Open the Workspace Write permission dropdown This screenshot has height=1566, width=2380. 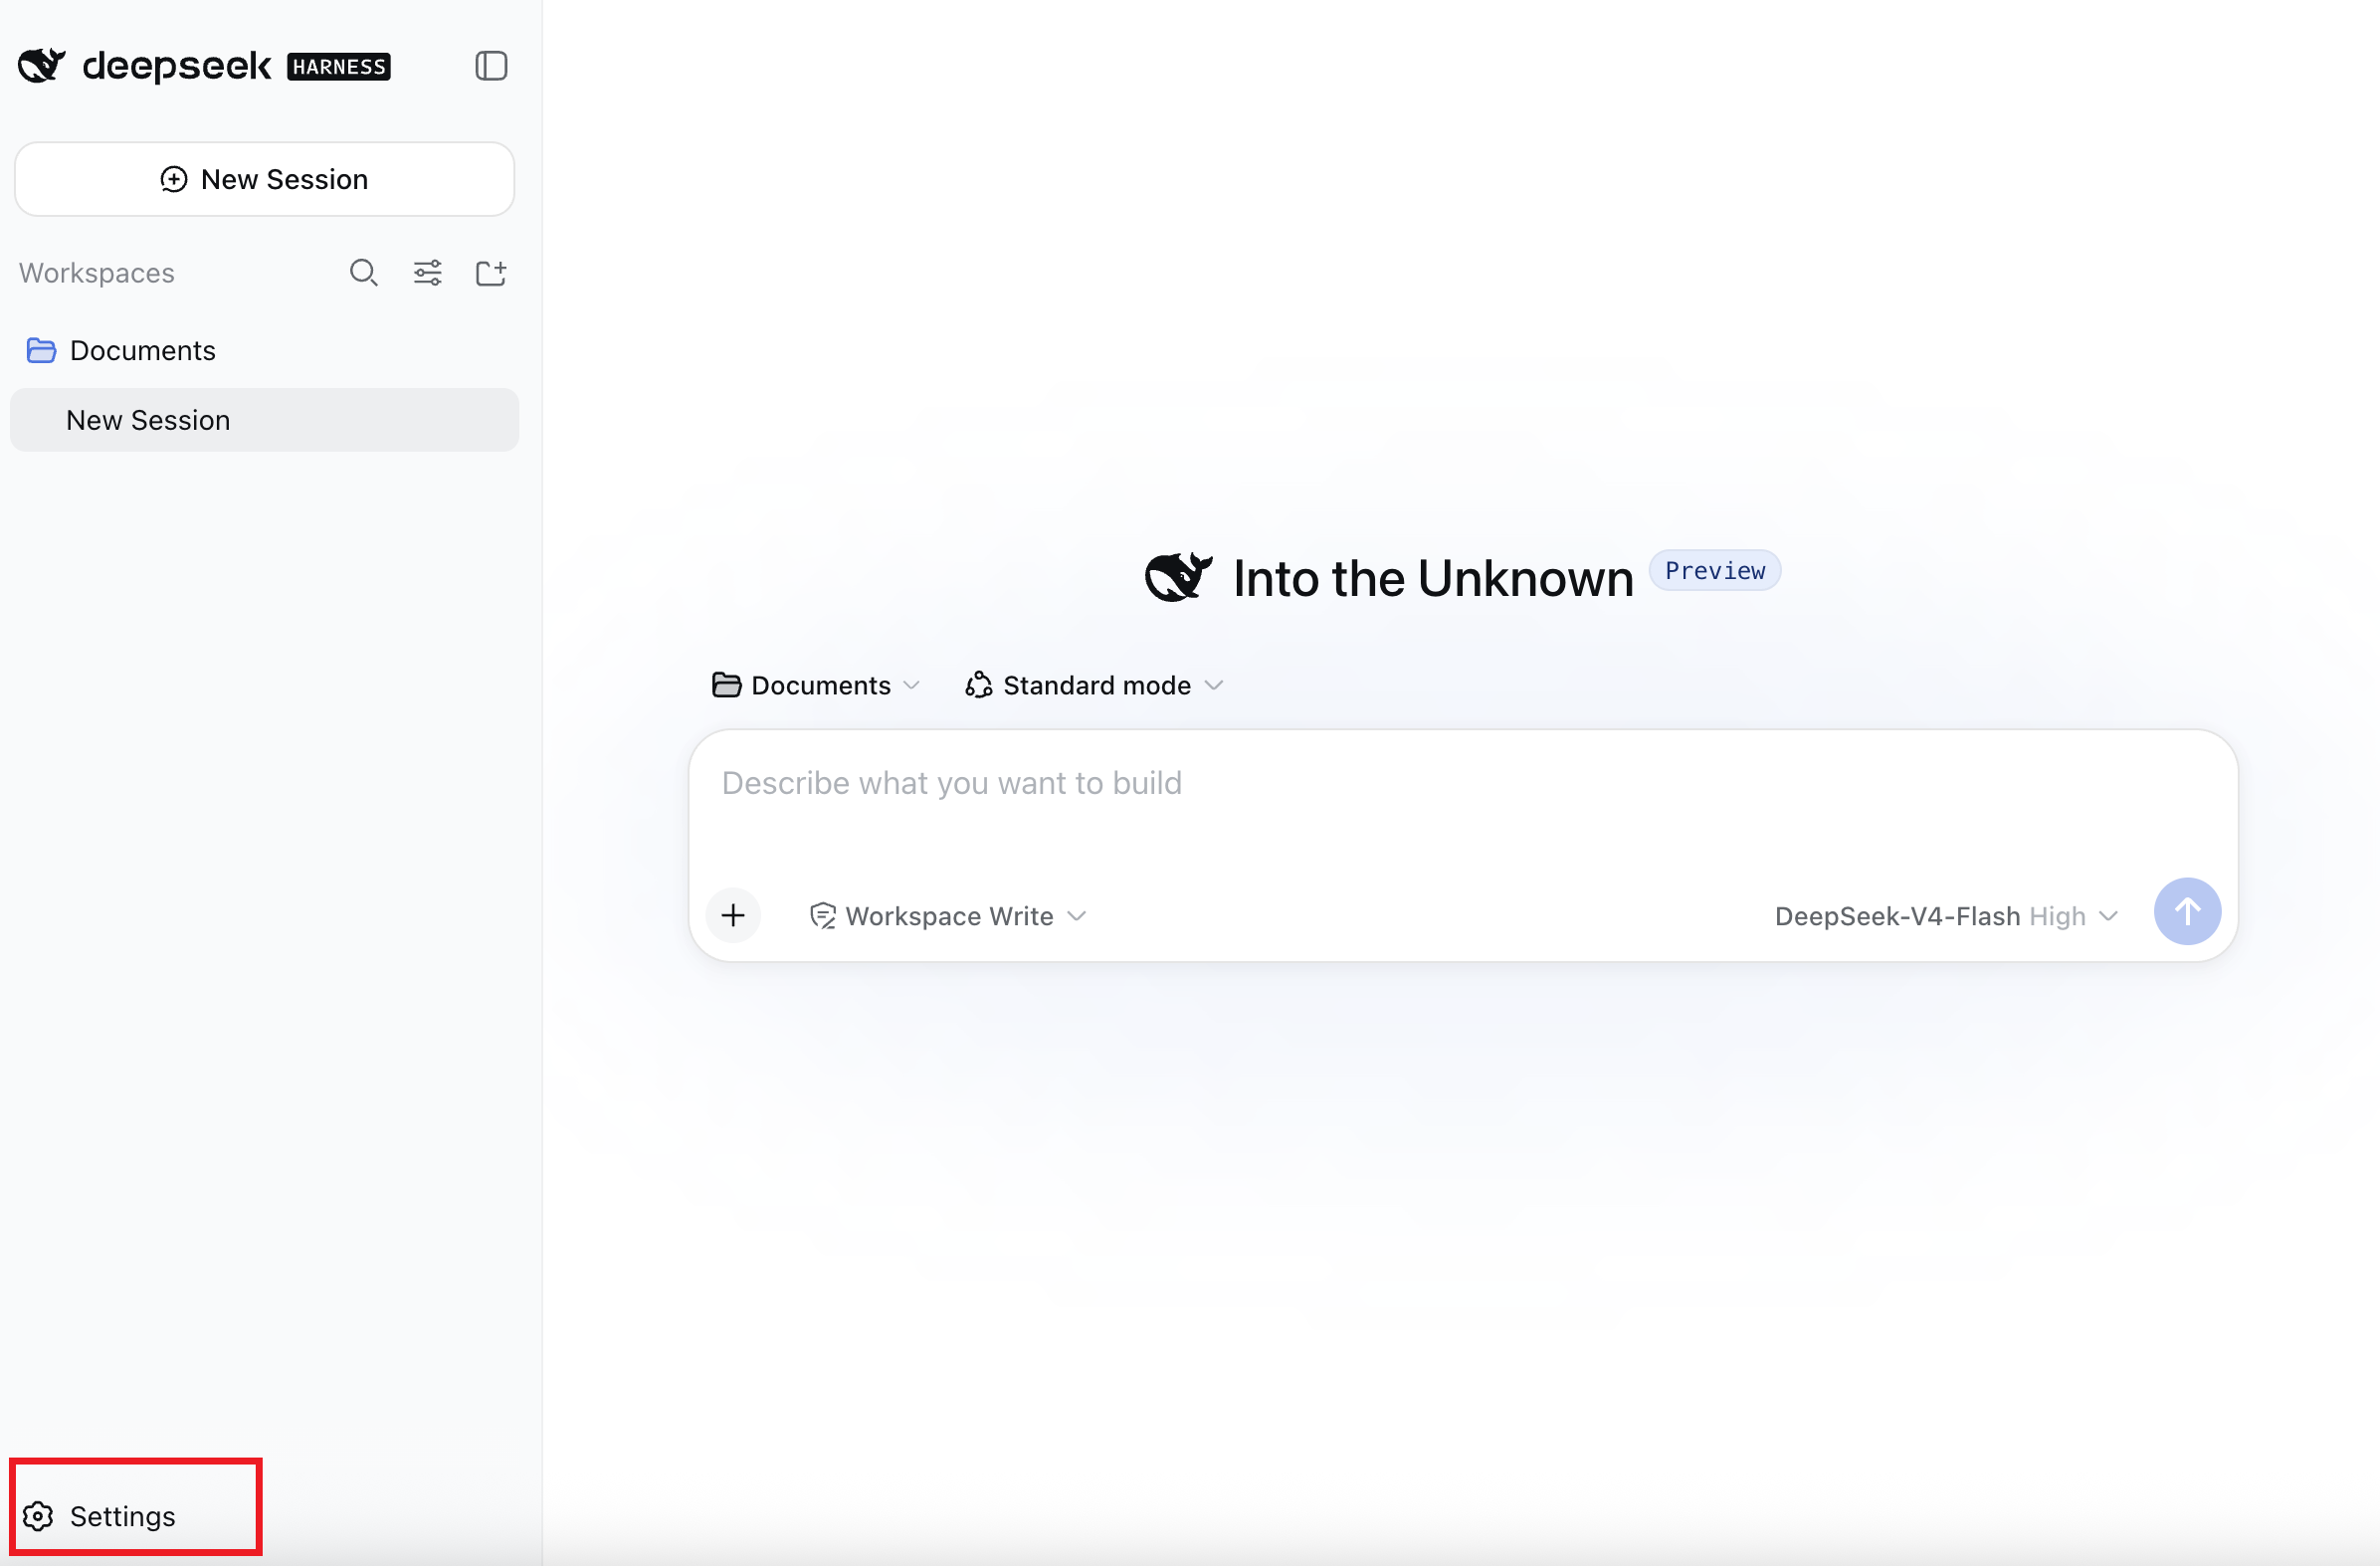coord(948,916)
